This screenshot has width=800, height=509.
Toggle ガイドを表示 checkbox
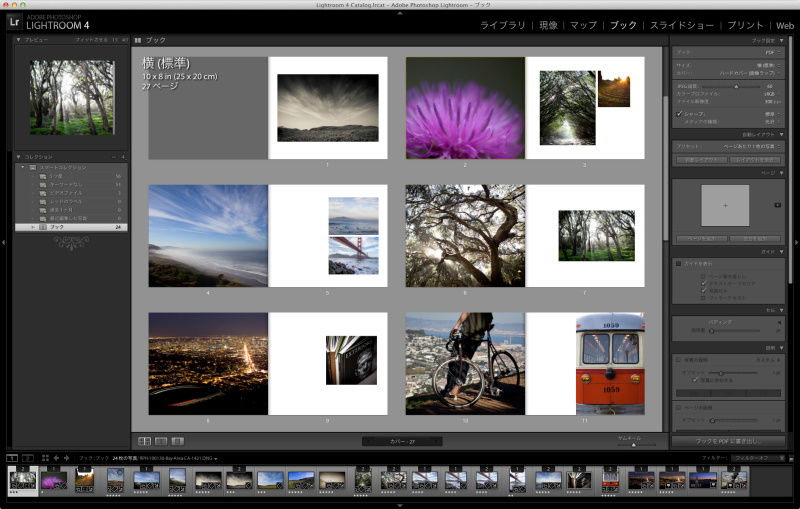(x=679, y=264)
